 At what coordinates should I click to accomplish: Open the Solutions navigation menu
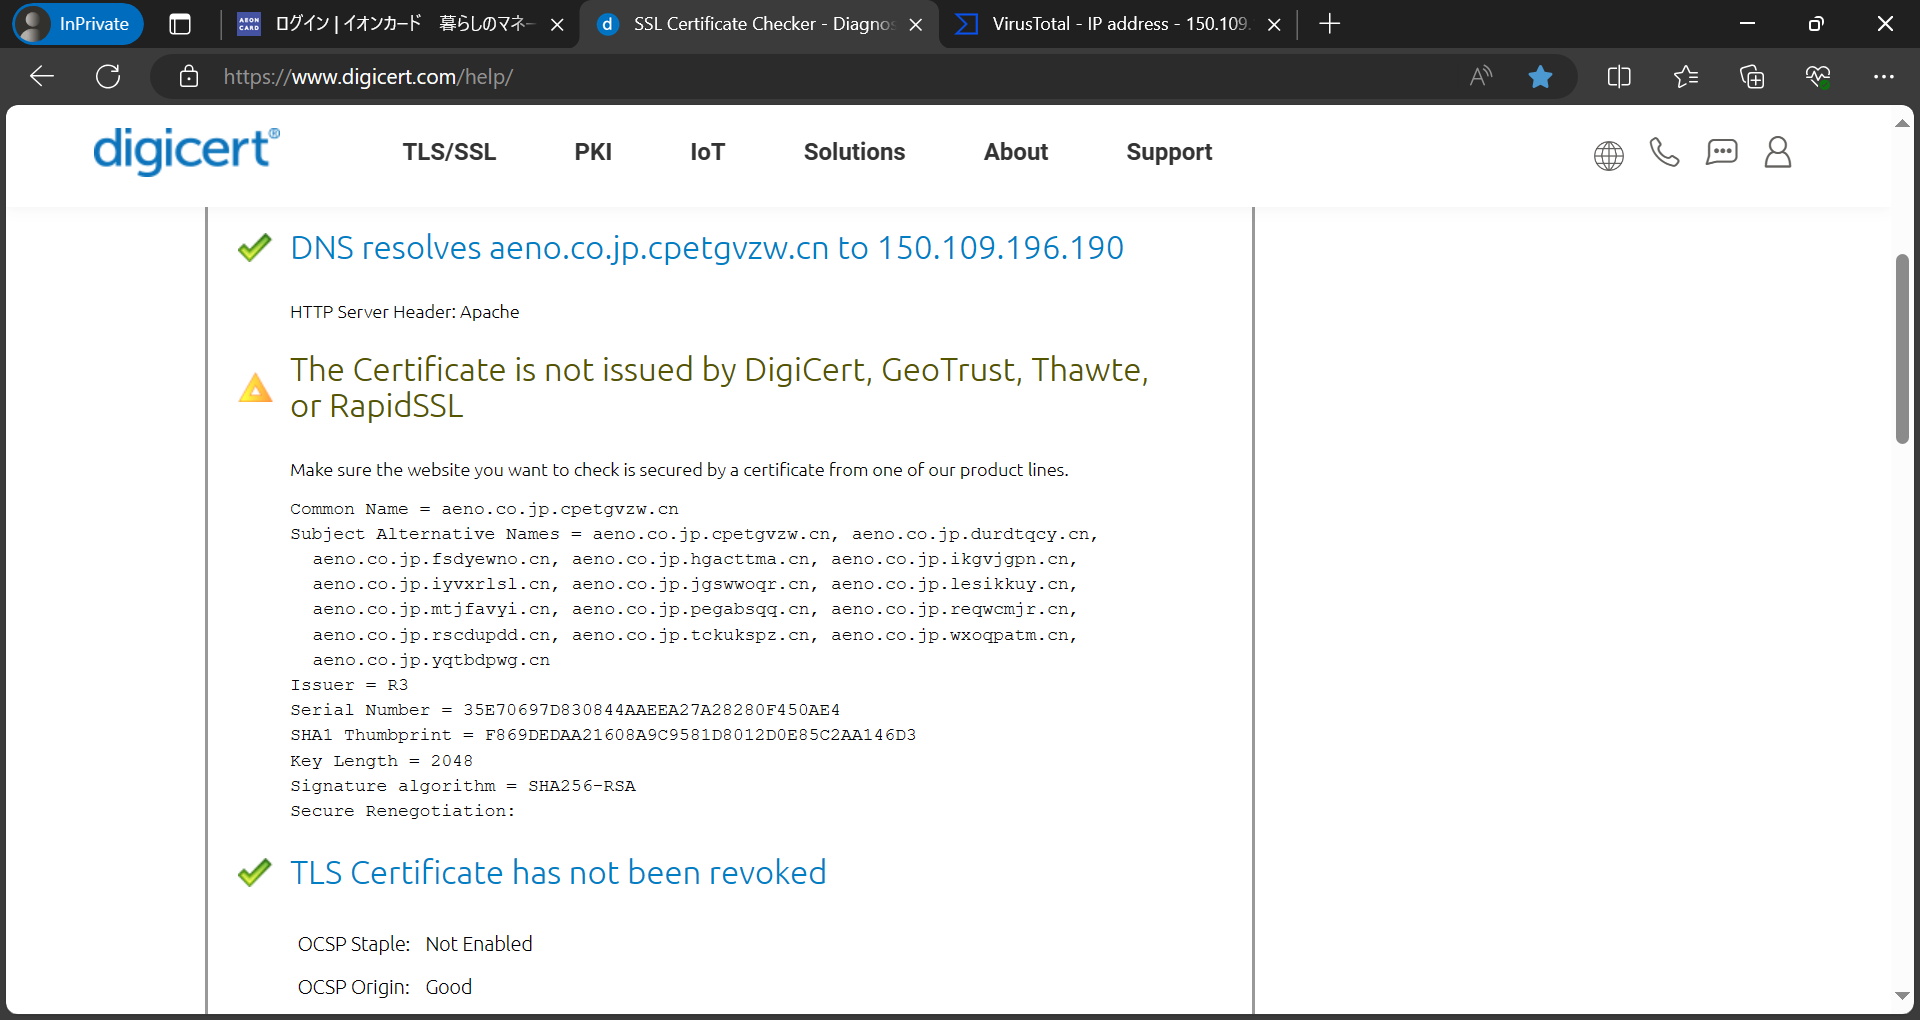pos(854,152)
